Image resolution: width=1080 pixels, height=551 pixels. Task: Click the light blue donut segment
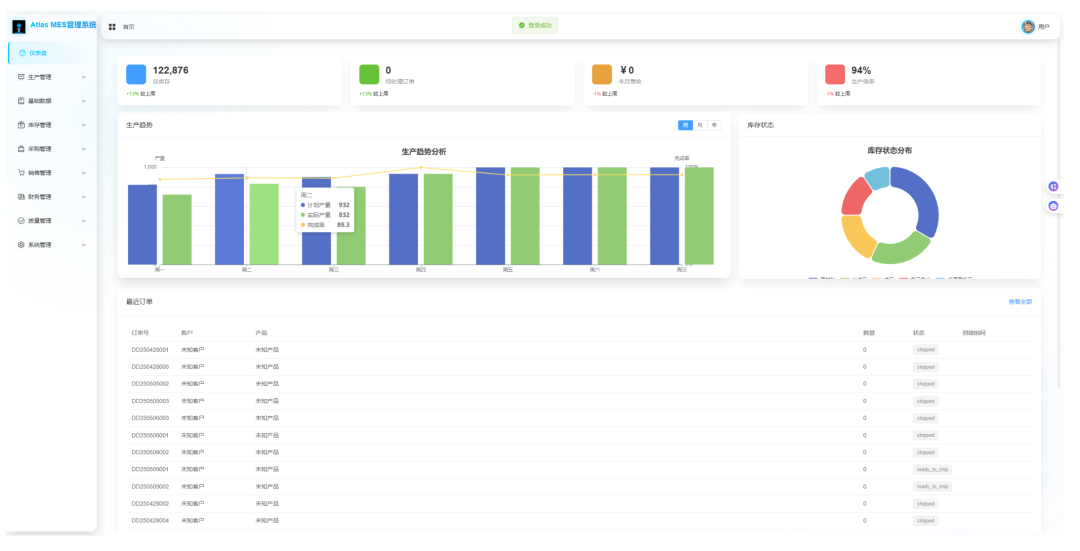pyautogui.click(x=878, y=177)
